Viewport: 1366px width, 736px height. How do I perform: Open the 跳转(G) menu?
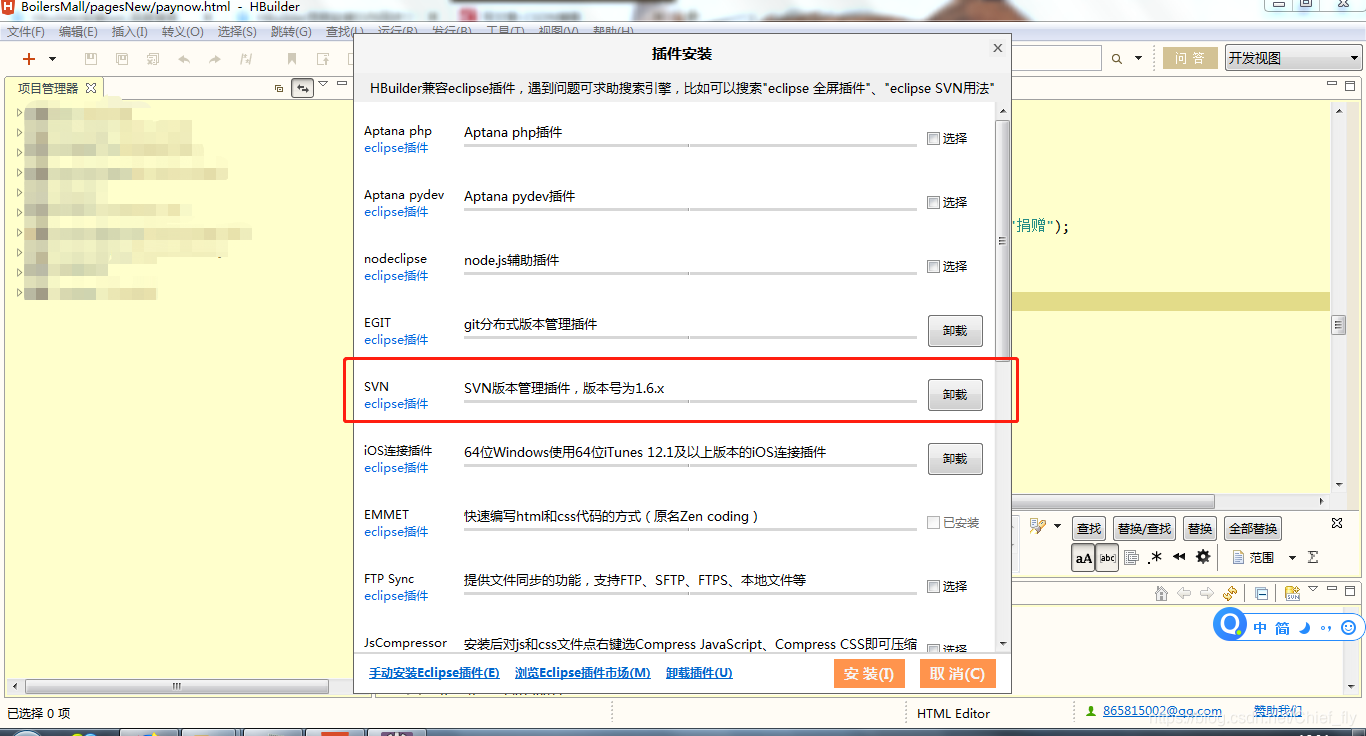291,32
